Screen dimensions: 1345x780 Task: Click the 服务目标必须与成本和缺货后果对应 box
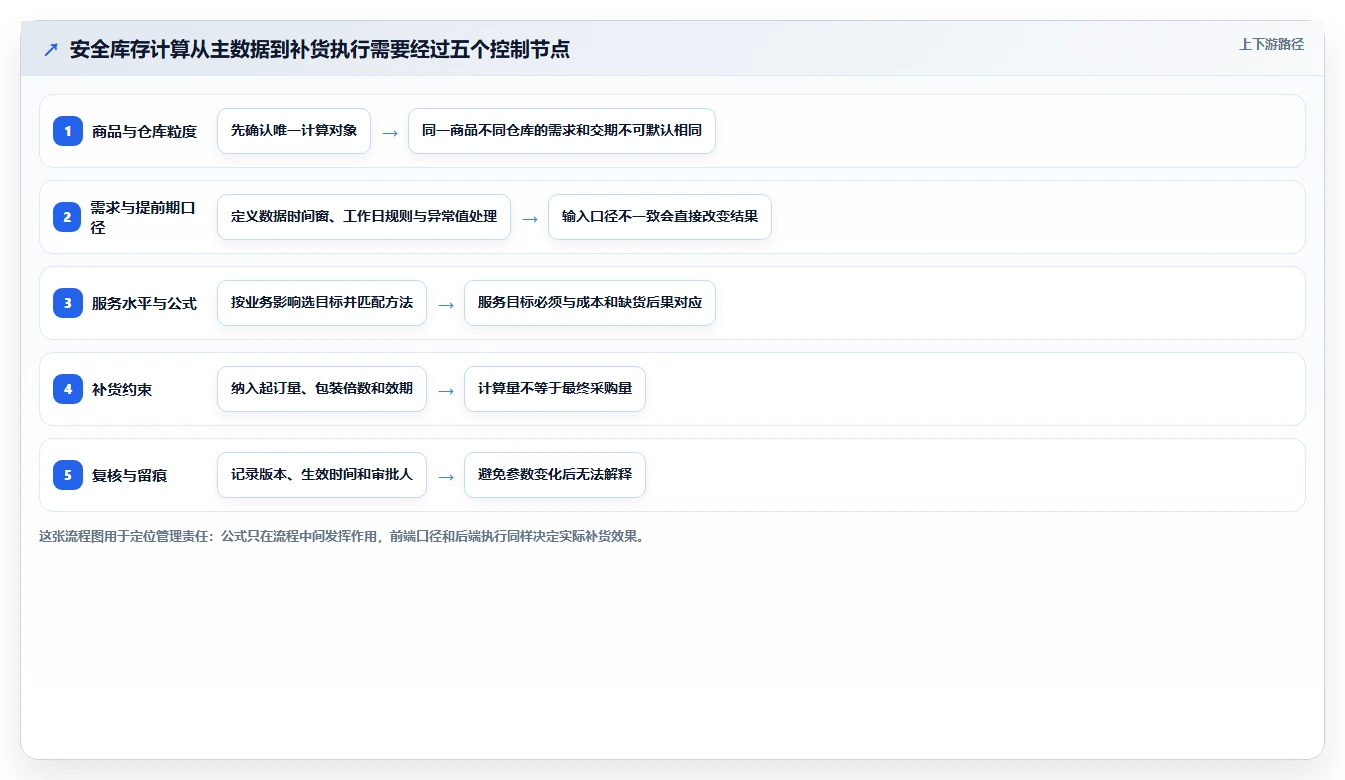click(590, 303)
